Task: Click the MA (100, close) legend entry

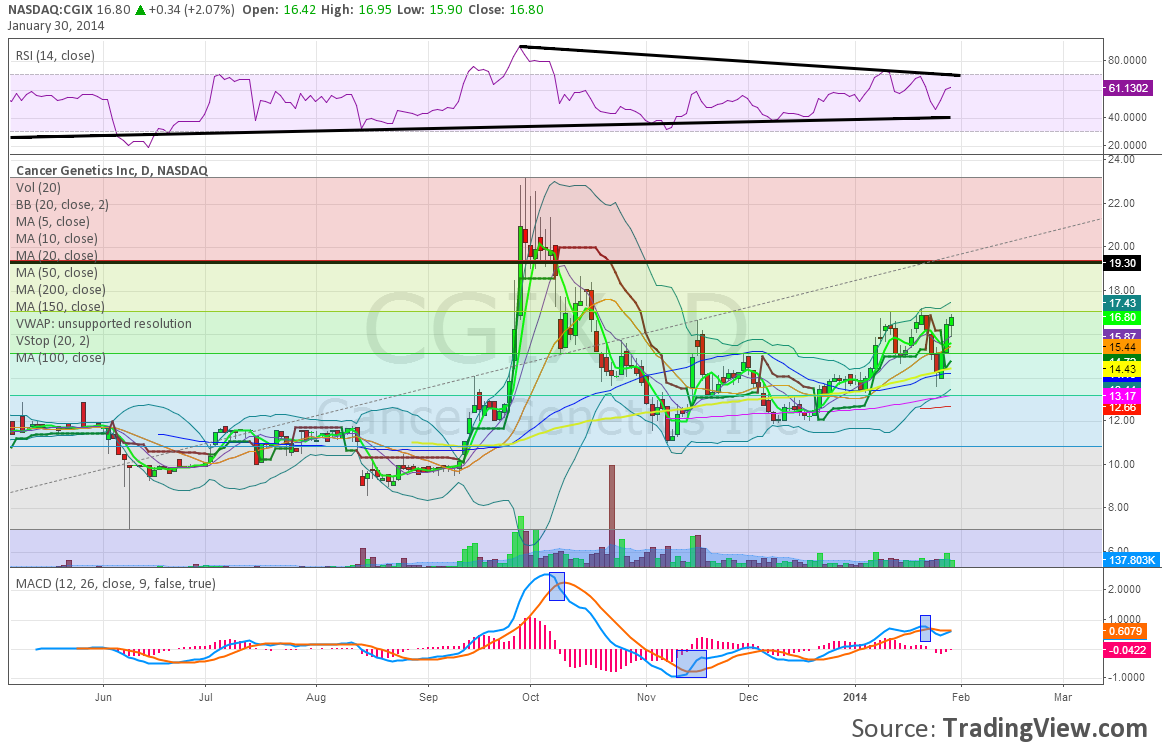Action: tap(61, 358)
